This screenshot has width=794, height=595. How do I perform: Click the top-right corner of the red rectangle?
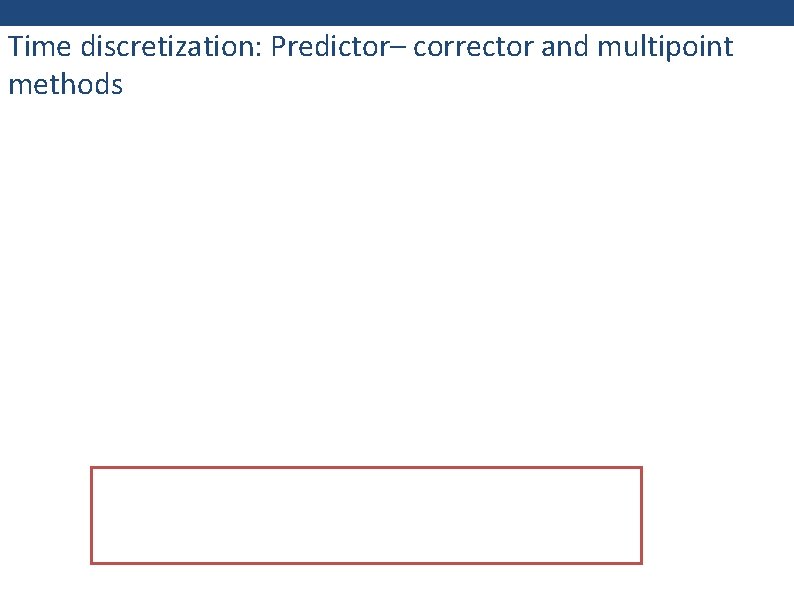click(x=641, y=467)
